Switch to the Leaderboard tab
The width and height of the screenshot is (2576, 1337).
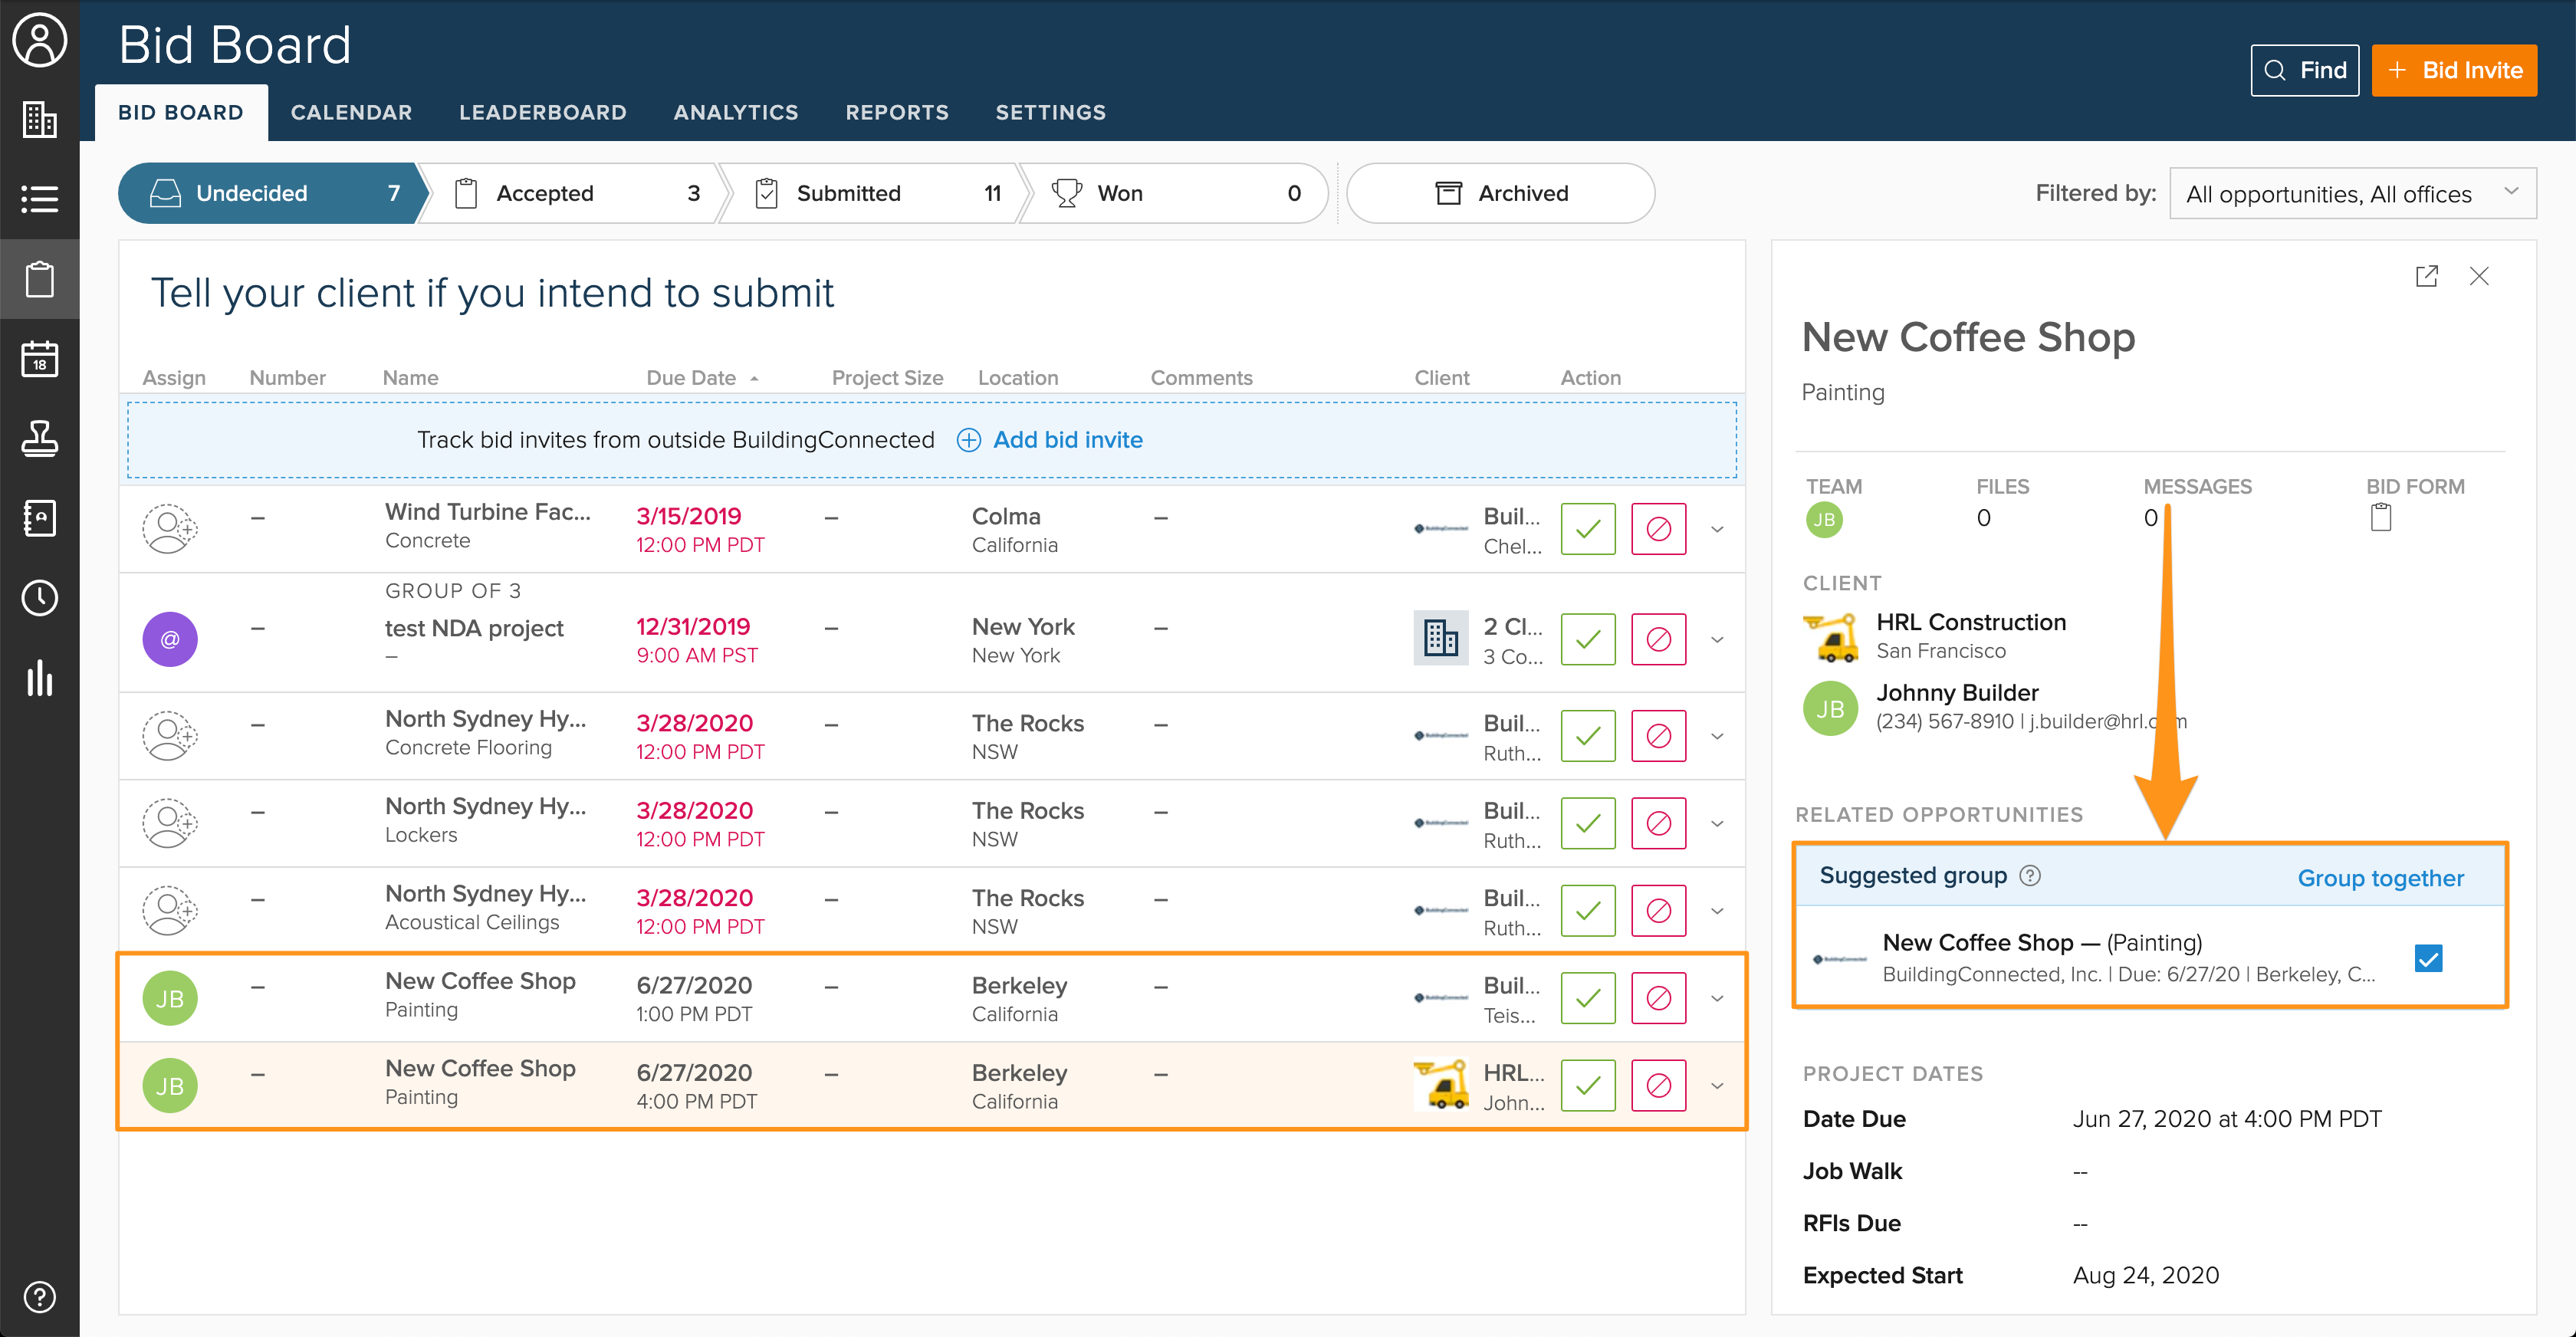(x=542, y=112)
